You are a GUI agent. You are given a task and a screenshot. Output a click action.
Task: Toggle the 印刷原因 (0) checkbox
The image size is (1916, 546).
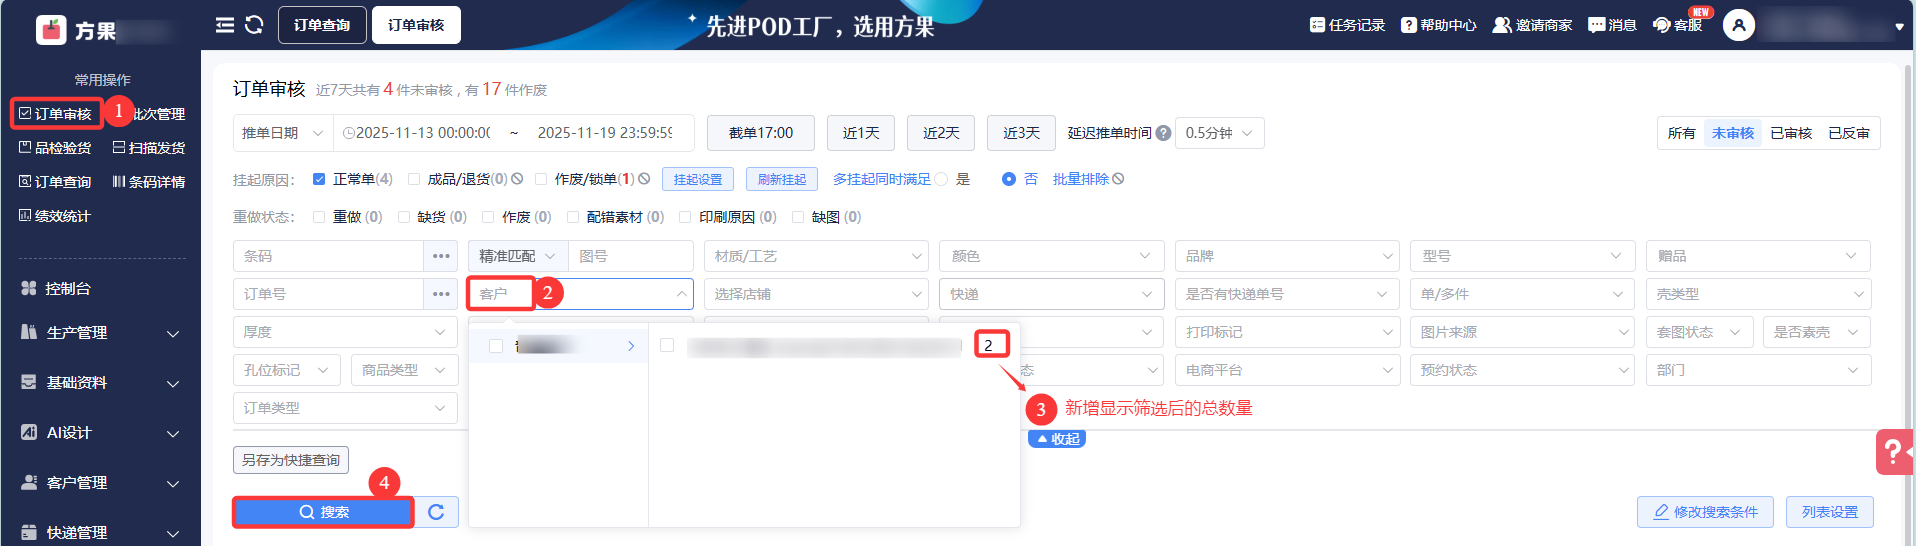pyautogui.click(x=685, y=217)
